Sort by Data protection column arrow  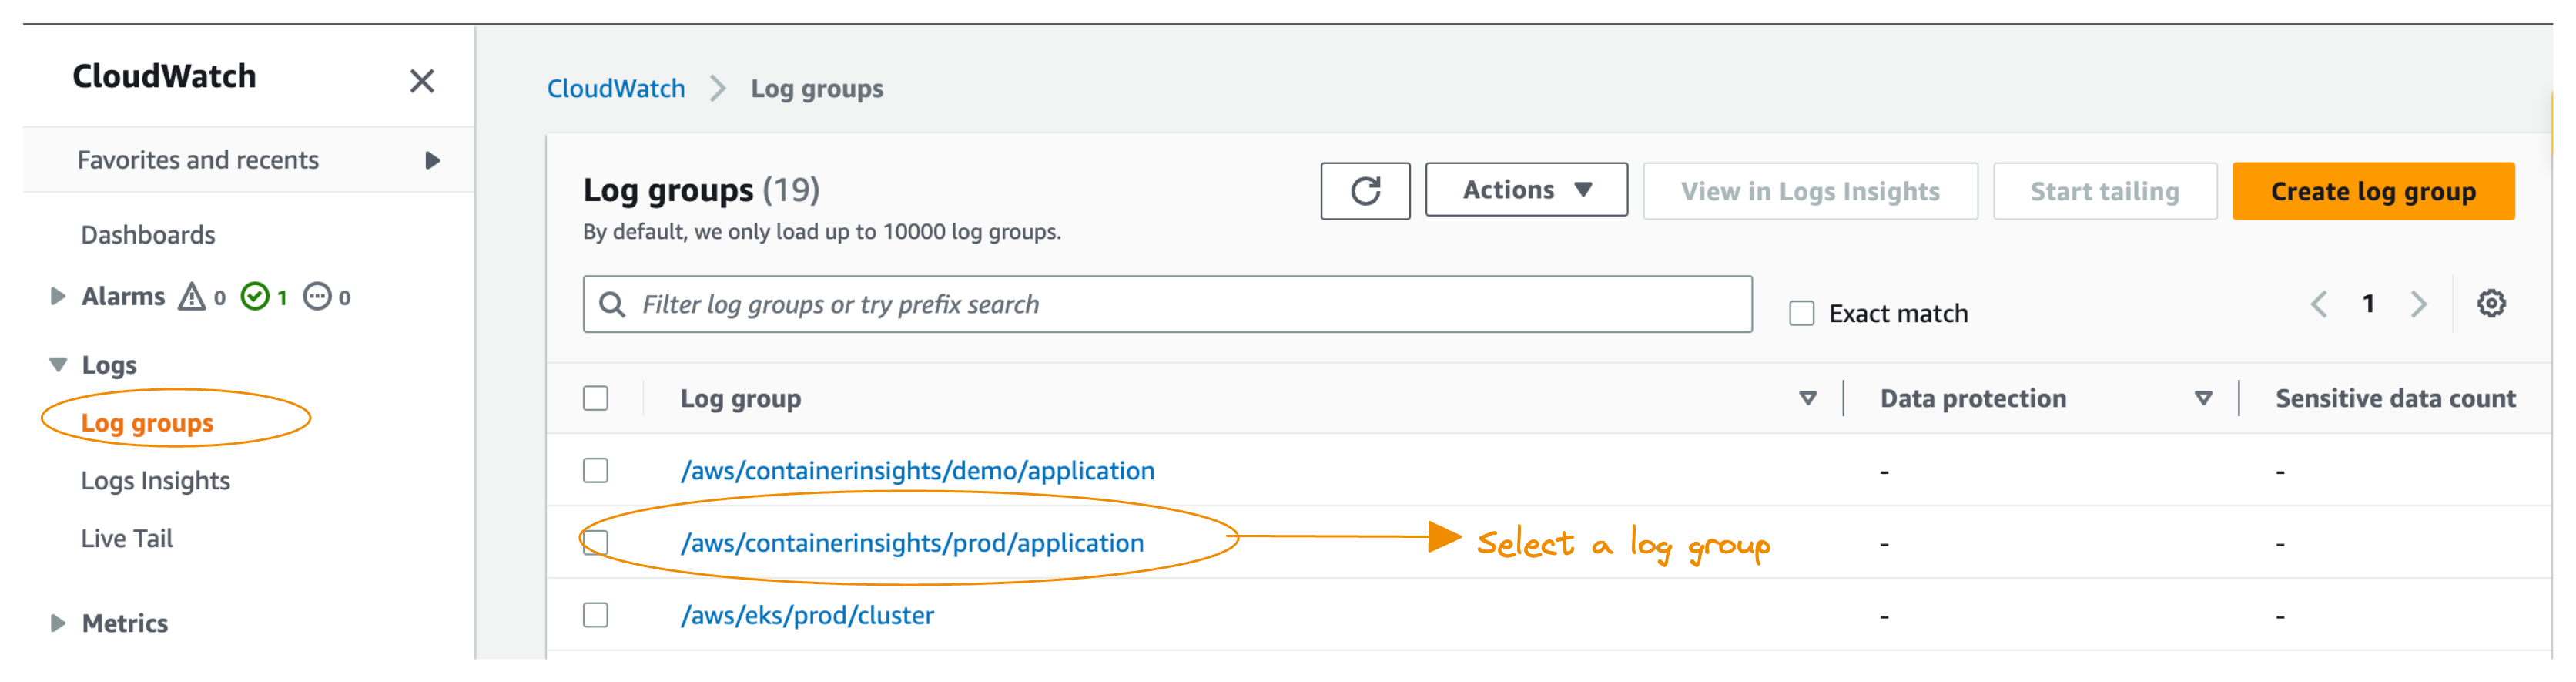point(2203,399)
